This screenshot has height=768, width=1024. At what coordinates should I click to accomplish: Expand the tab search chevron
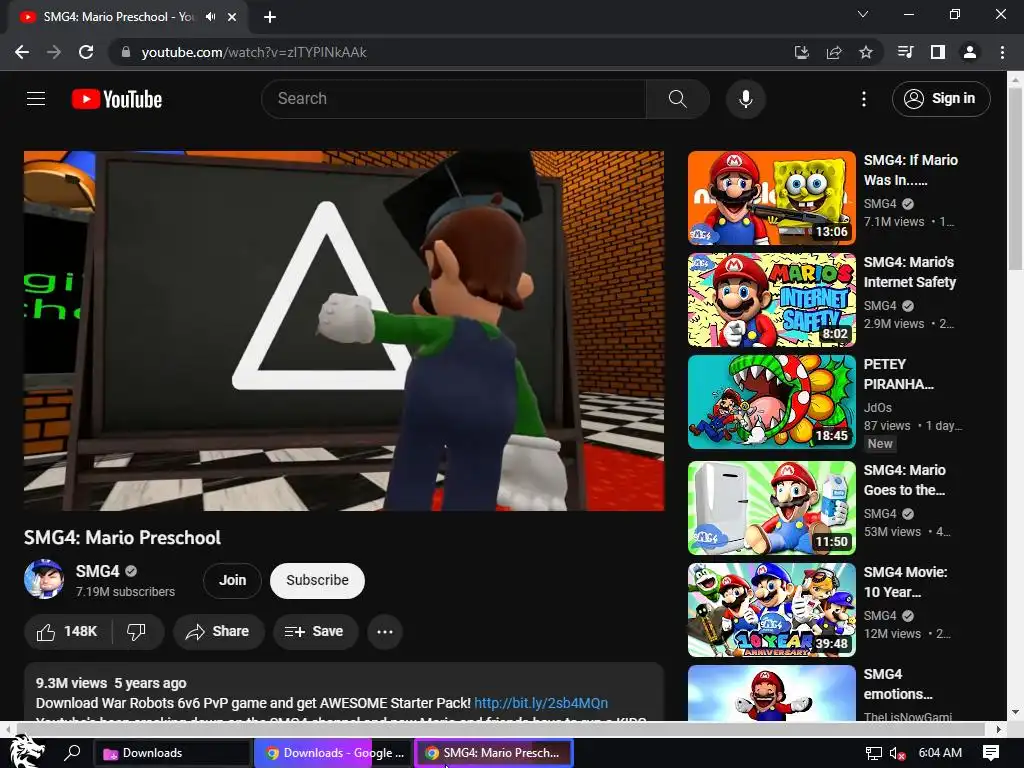[863, 14]
